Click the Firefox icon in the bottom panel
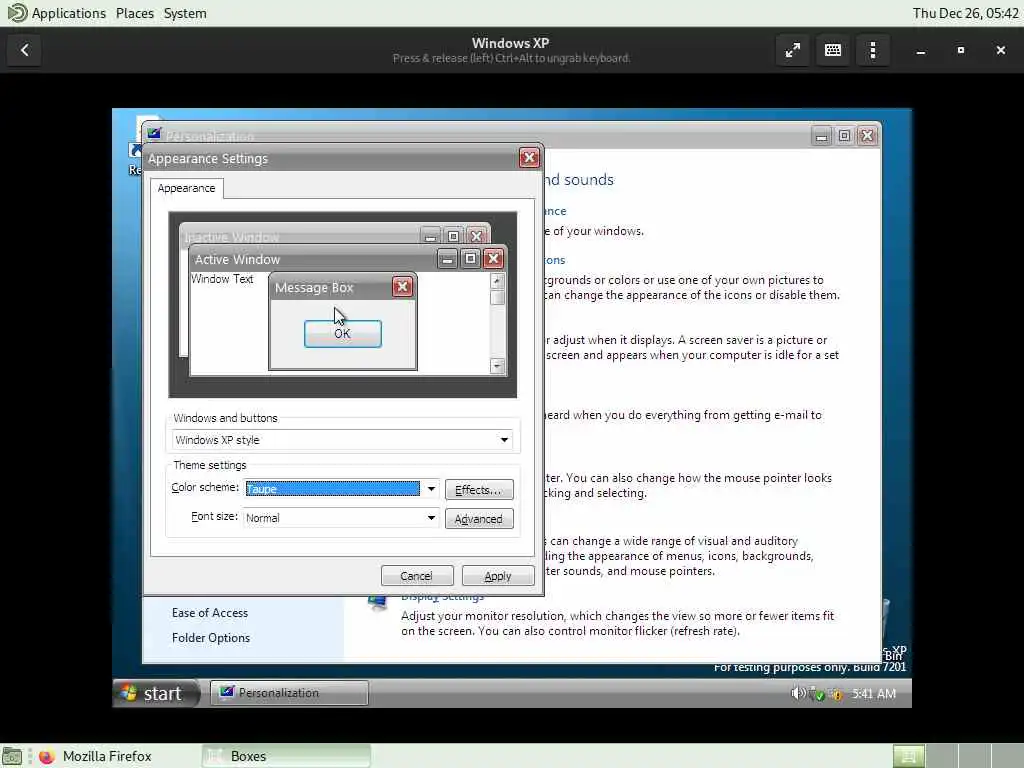Screen dimensions: 1024x768 tap(46, 756)
